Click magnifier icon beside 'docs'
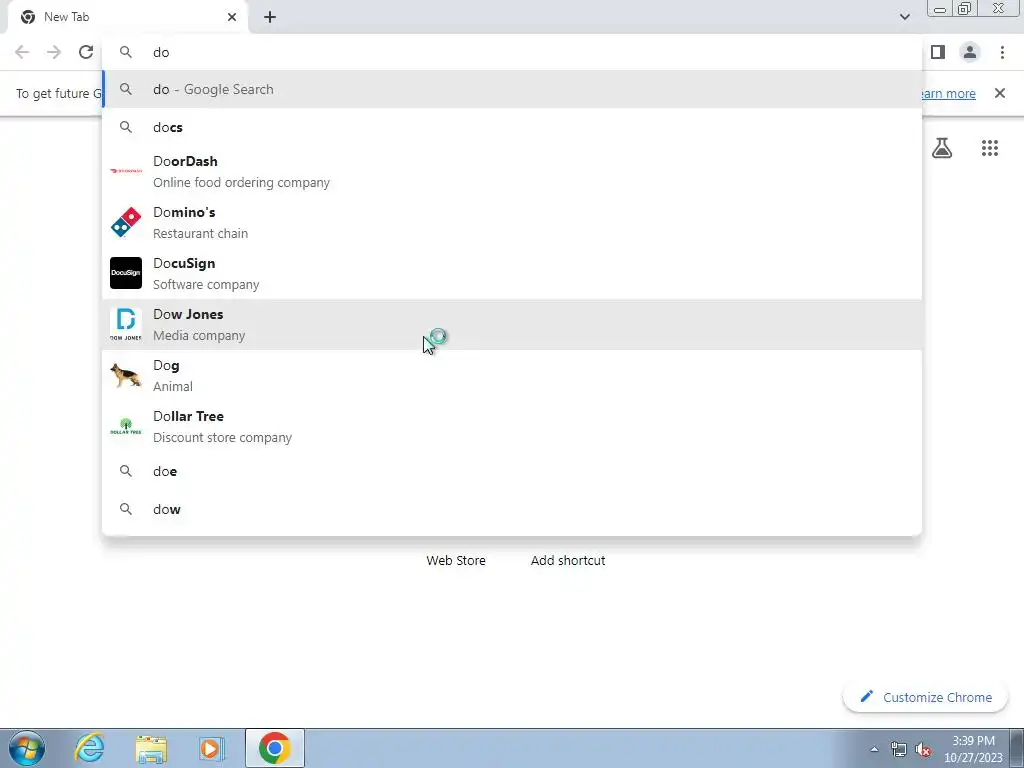The width and height of the screenshot is (1024, 768). [x=126, y=127]
